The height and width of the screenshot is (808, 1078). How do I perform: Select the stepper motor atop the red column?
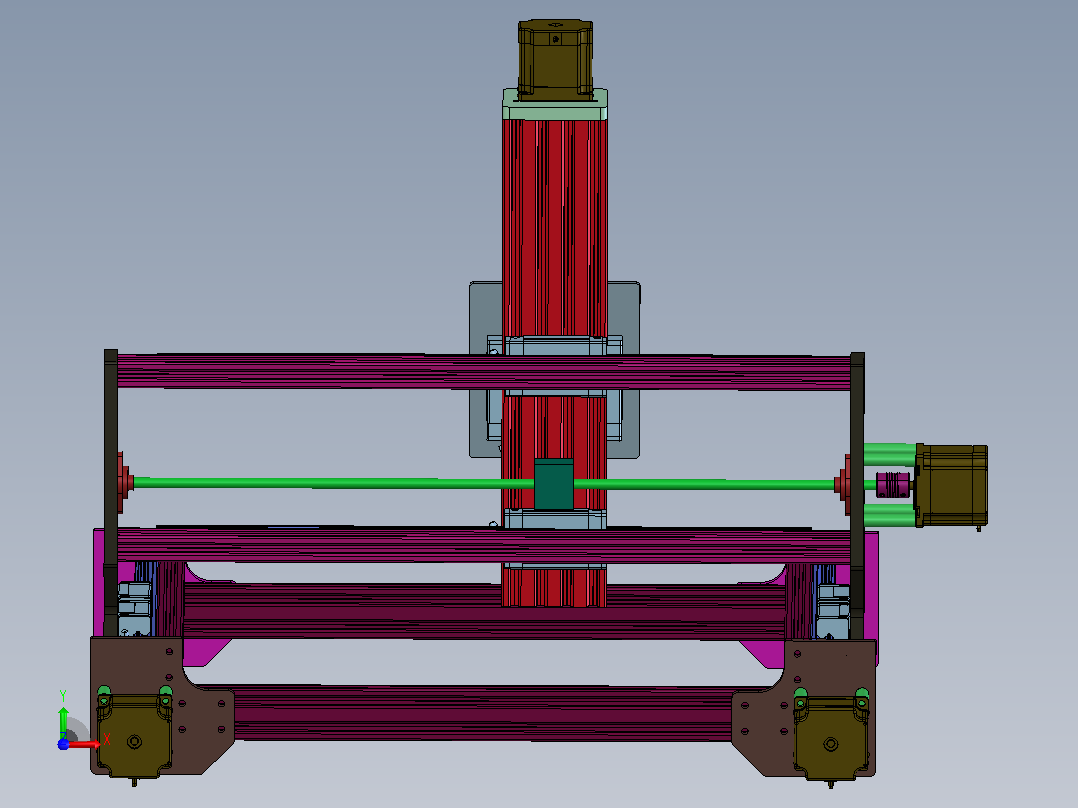[555, 60]
